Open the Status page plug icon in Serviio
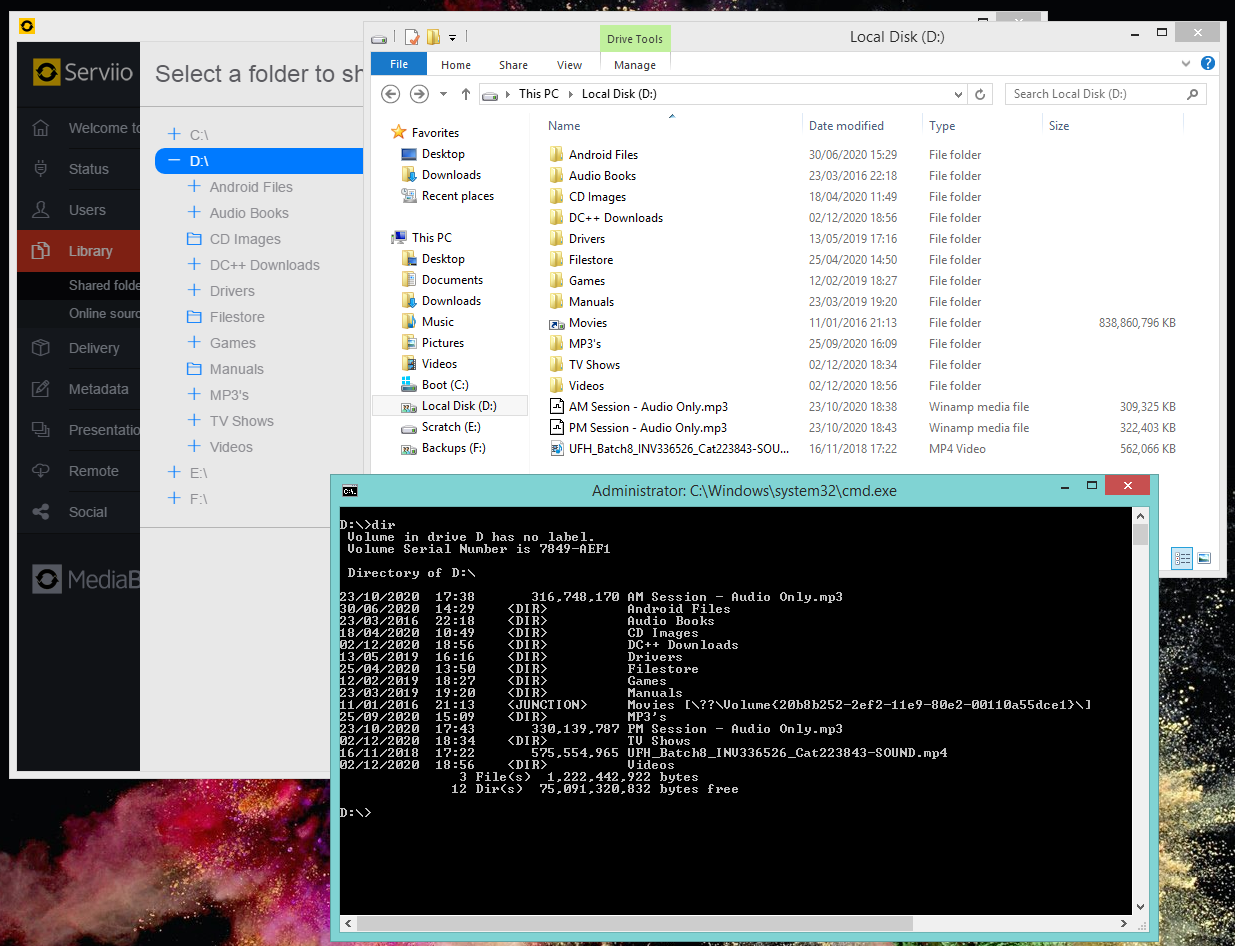The image size is (1235, 946). click(41, 169)
